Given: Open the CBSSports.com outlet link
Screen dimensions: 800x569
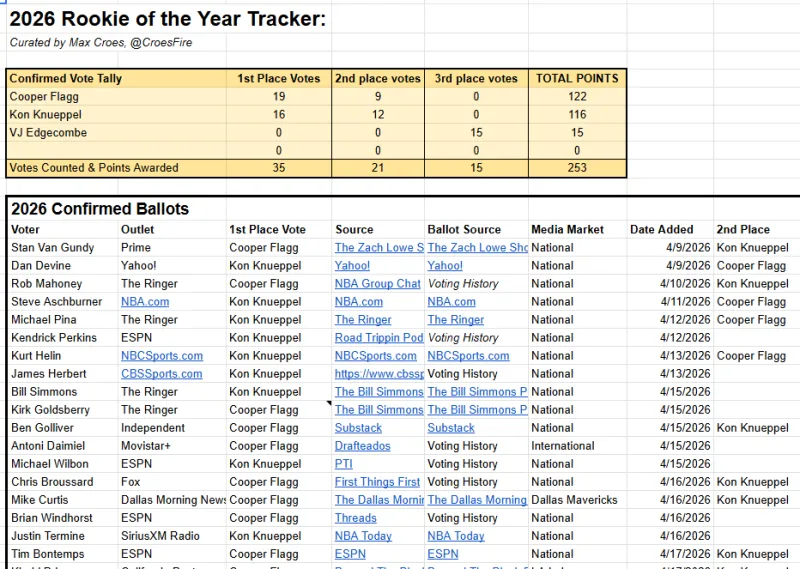Looking at the screenshot, I should (162, 374).
